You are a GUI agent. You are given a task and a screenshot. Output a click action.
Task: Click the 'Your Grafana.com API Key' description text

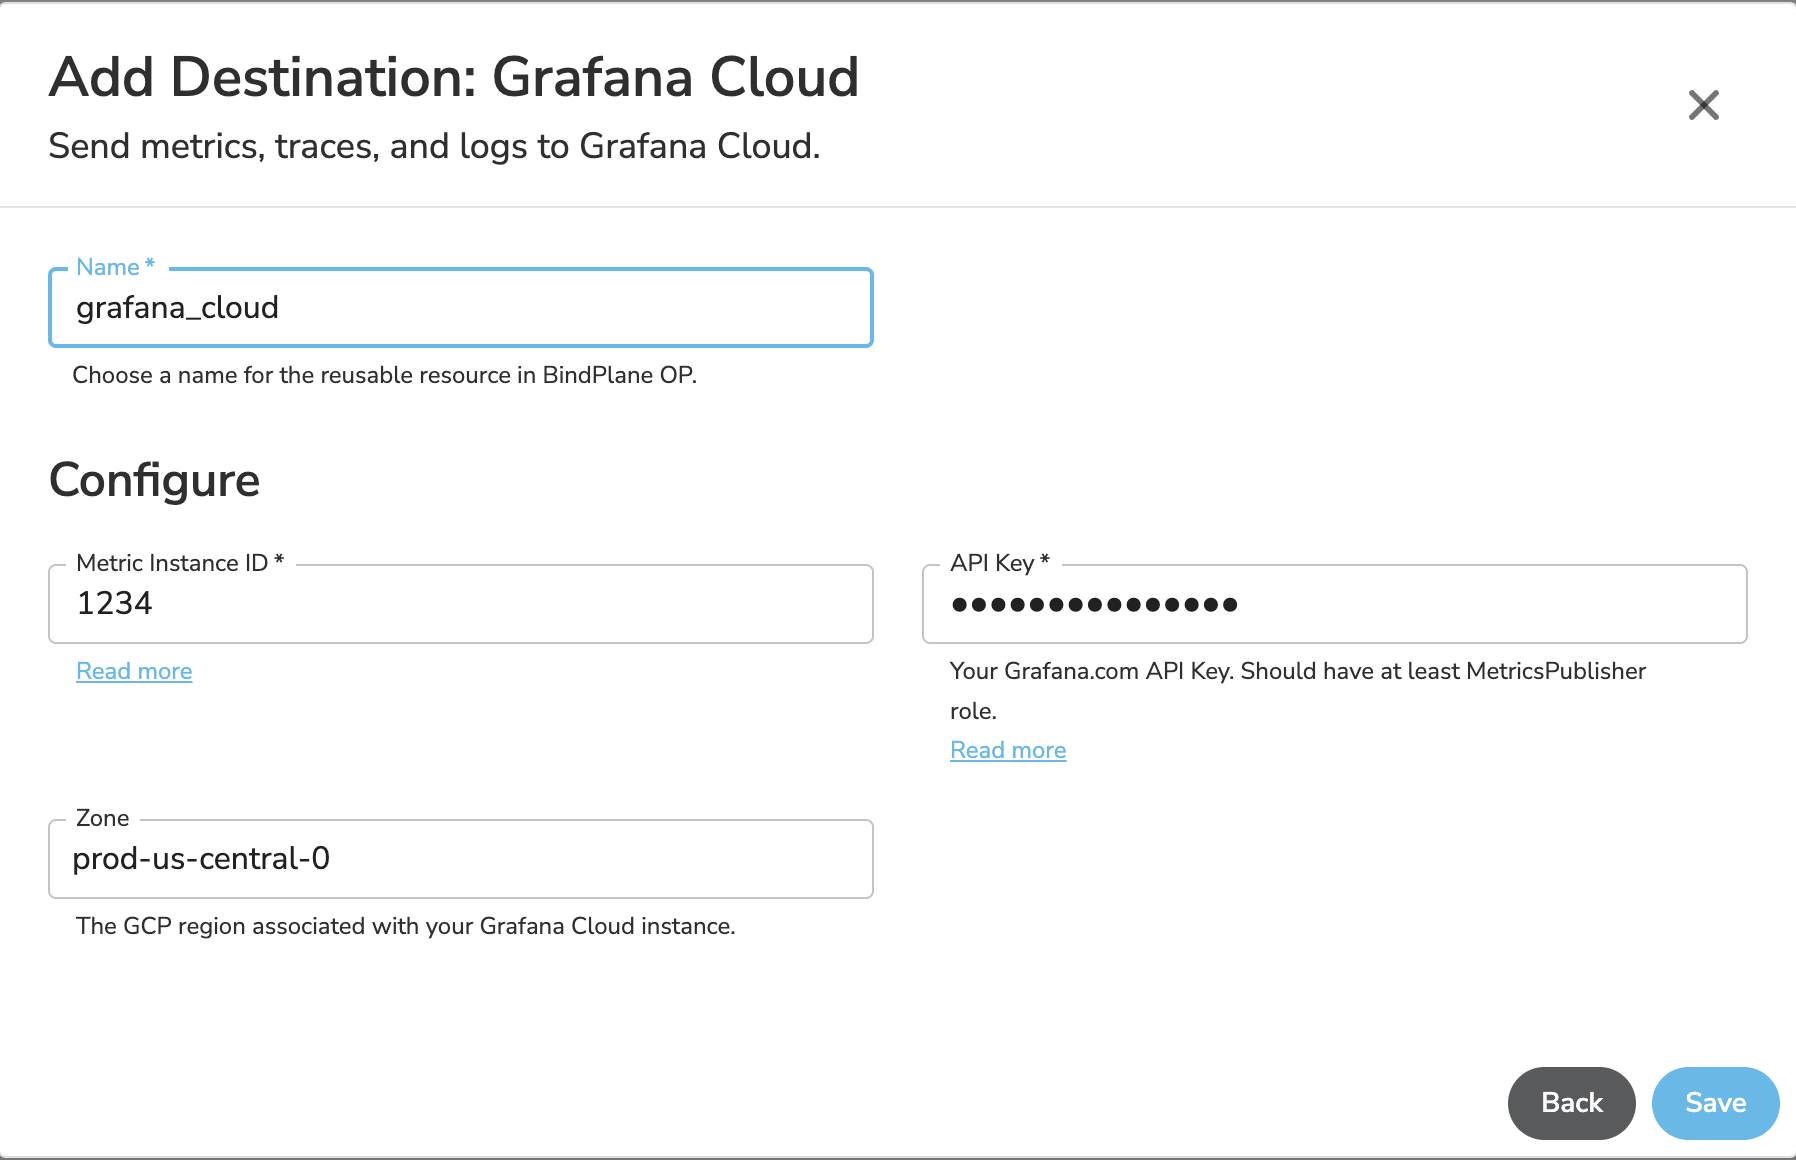[x=1298, y=690]
